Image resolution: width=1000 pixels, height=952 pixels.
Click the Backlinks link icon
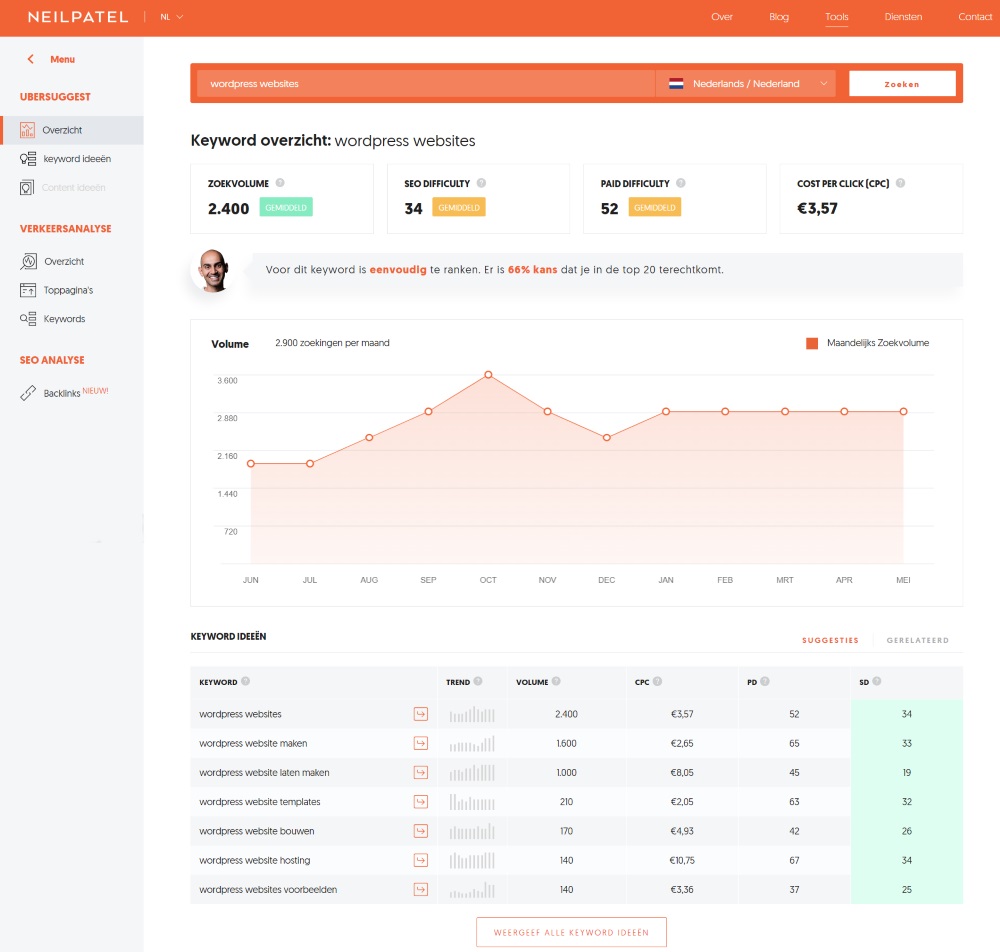point(28,393)
